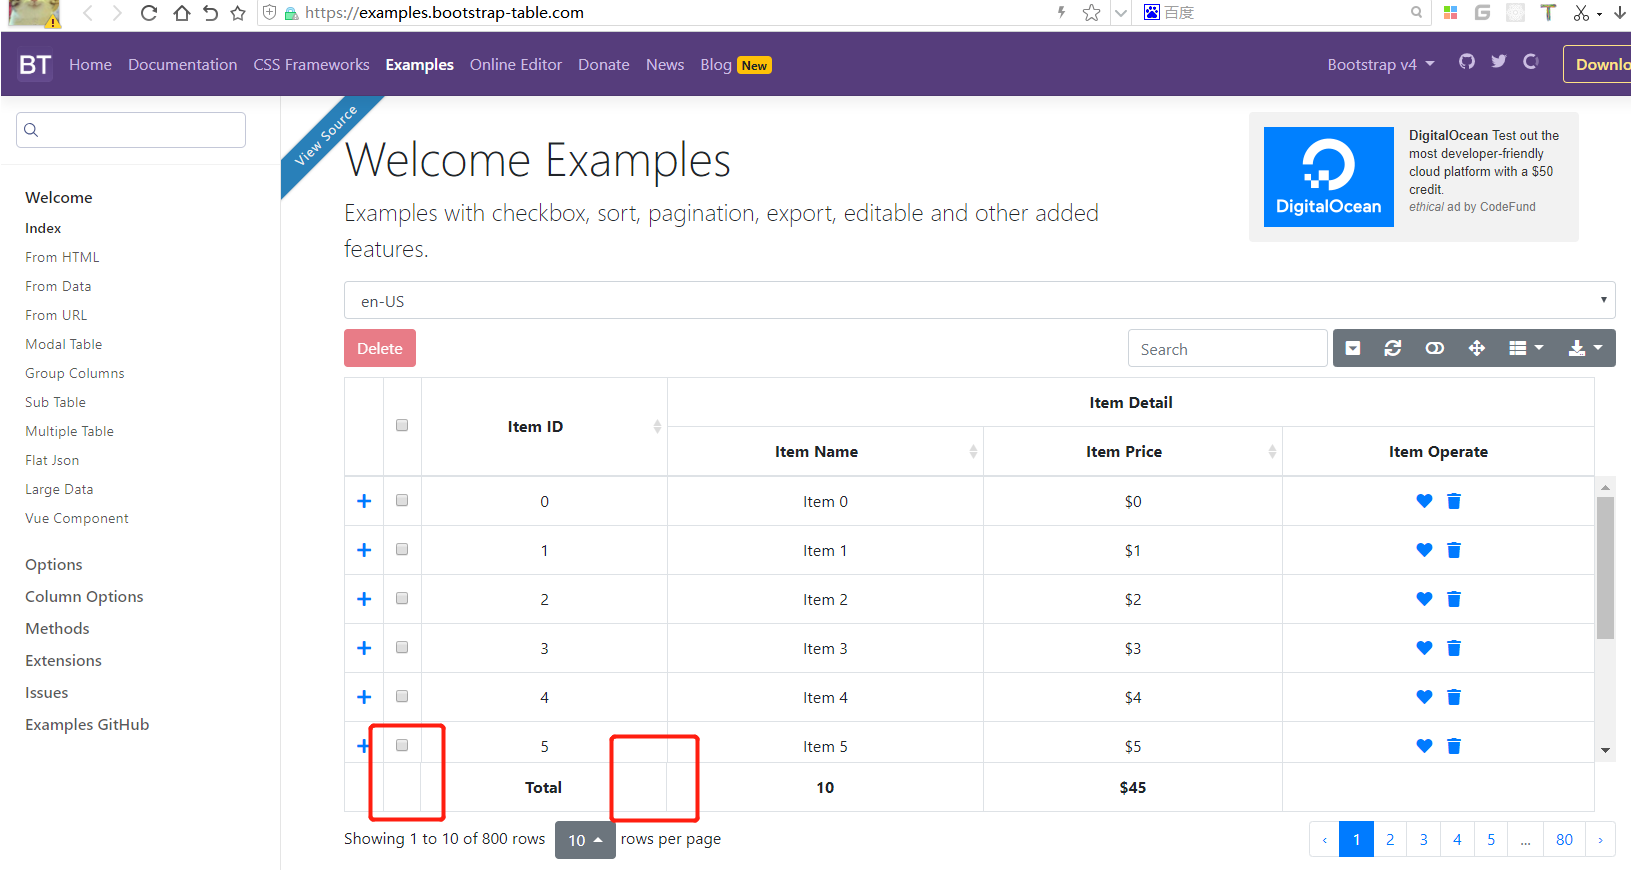
Task: Open the GitHub icon in the navbar
Action: [1467, 62]
